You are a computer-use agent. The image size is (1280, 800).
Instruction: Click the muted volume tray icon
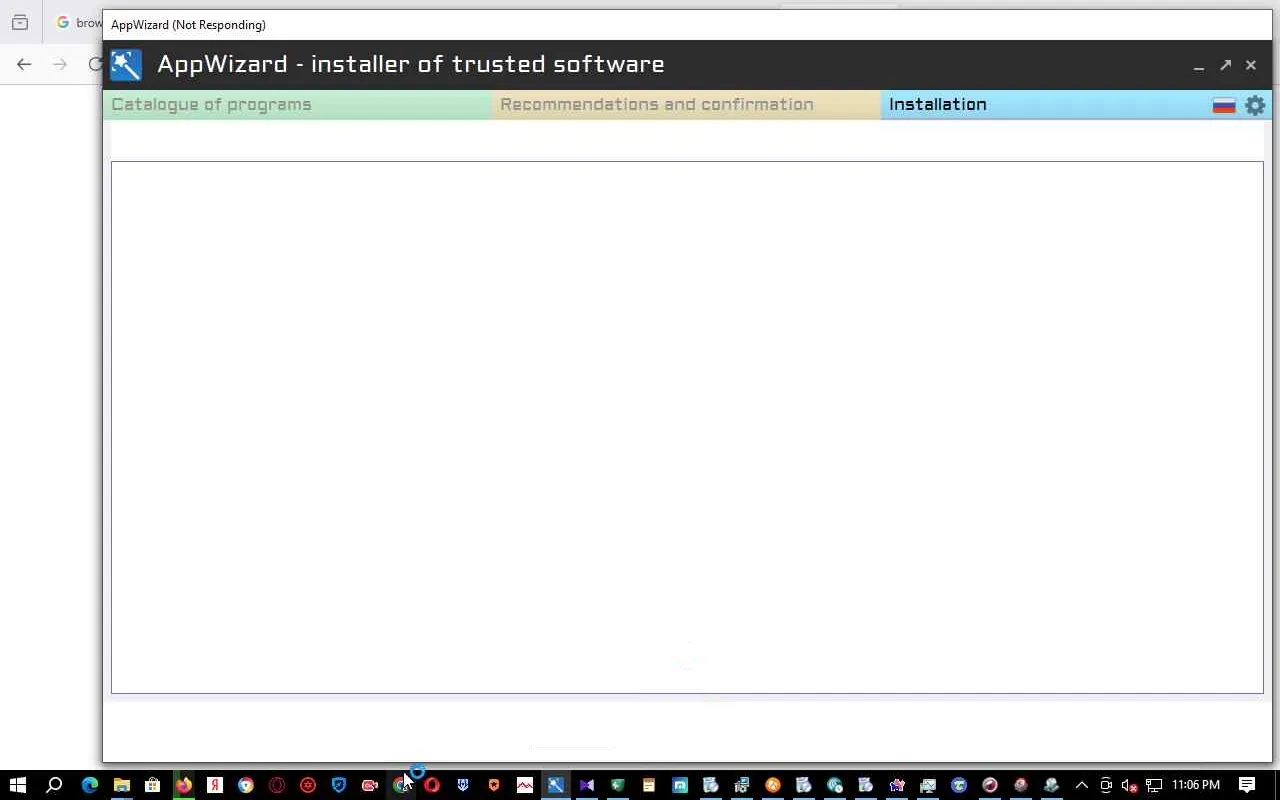click(x=1129, y=785)
